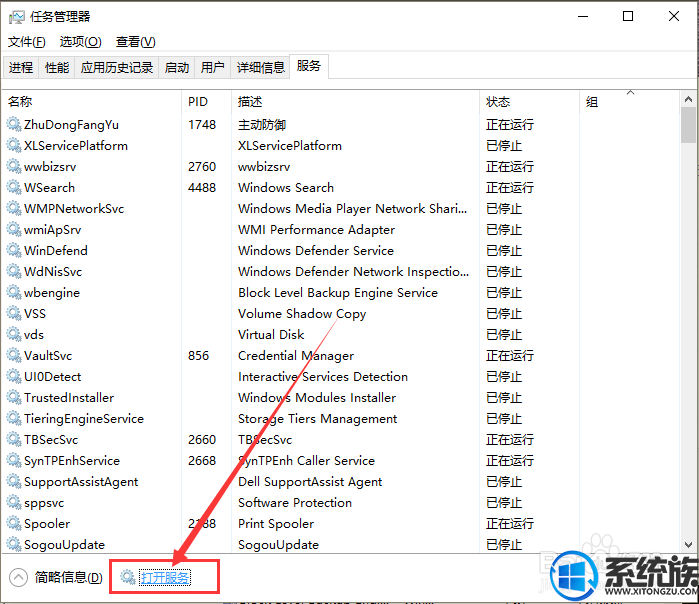Sort by the 名称 column header
Image resolution: width=699 pixels, height=604 pixels.
pyautogui.click(x=92, y=102)
